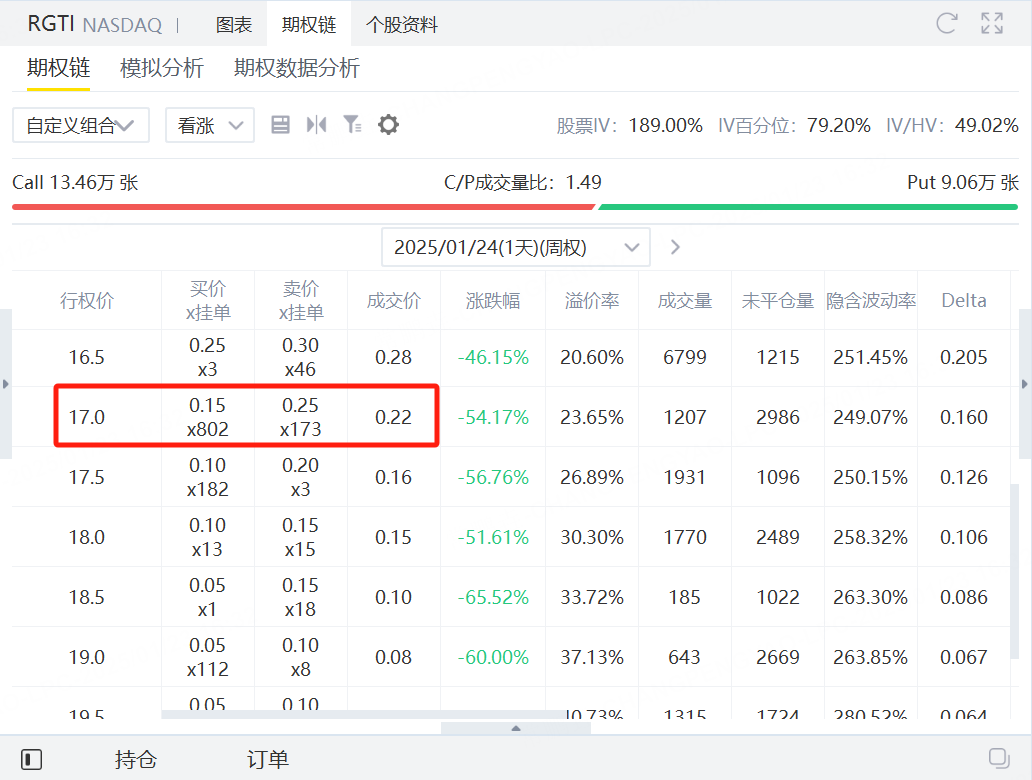This screenshot has height=780, width=1032.
Task: Click the IV百分位 79.20% value
Action: pos(838,125)
